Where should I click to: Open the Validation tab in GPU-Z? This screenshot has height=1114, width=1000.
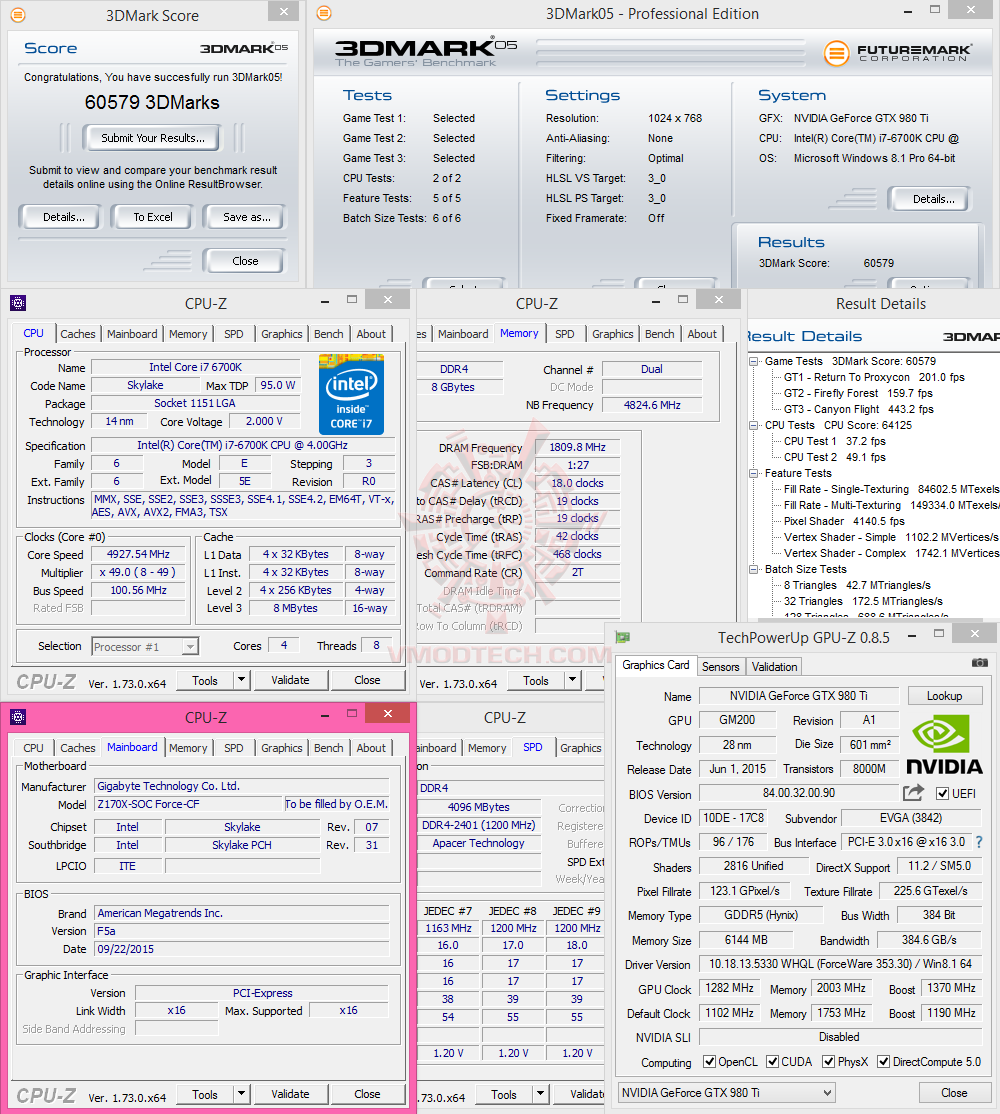[x=774, y=666]
